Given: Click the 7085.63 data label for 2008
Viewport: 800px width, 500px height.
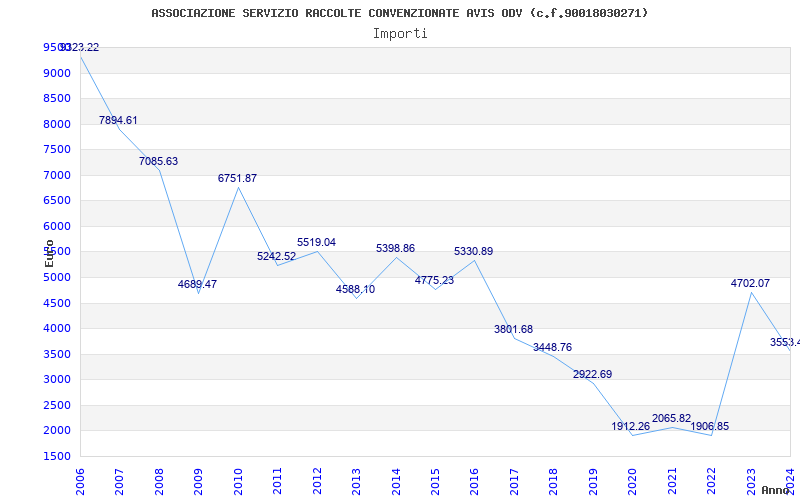Looking at the screenshot, I should pyautogui.click(x=158, y=161).
